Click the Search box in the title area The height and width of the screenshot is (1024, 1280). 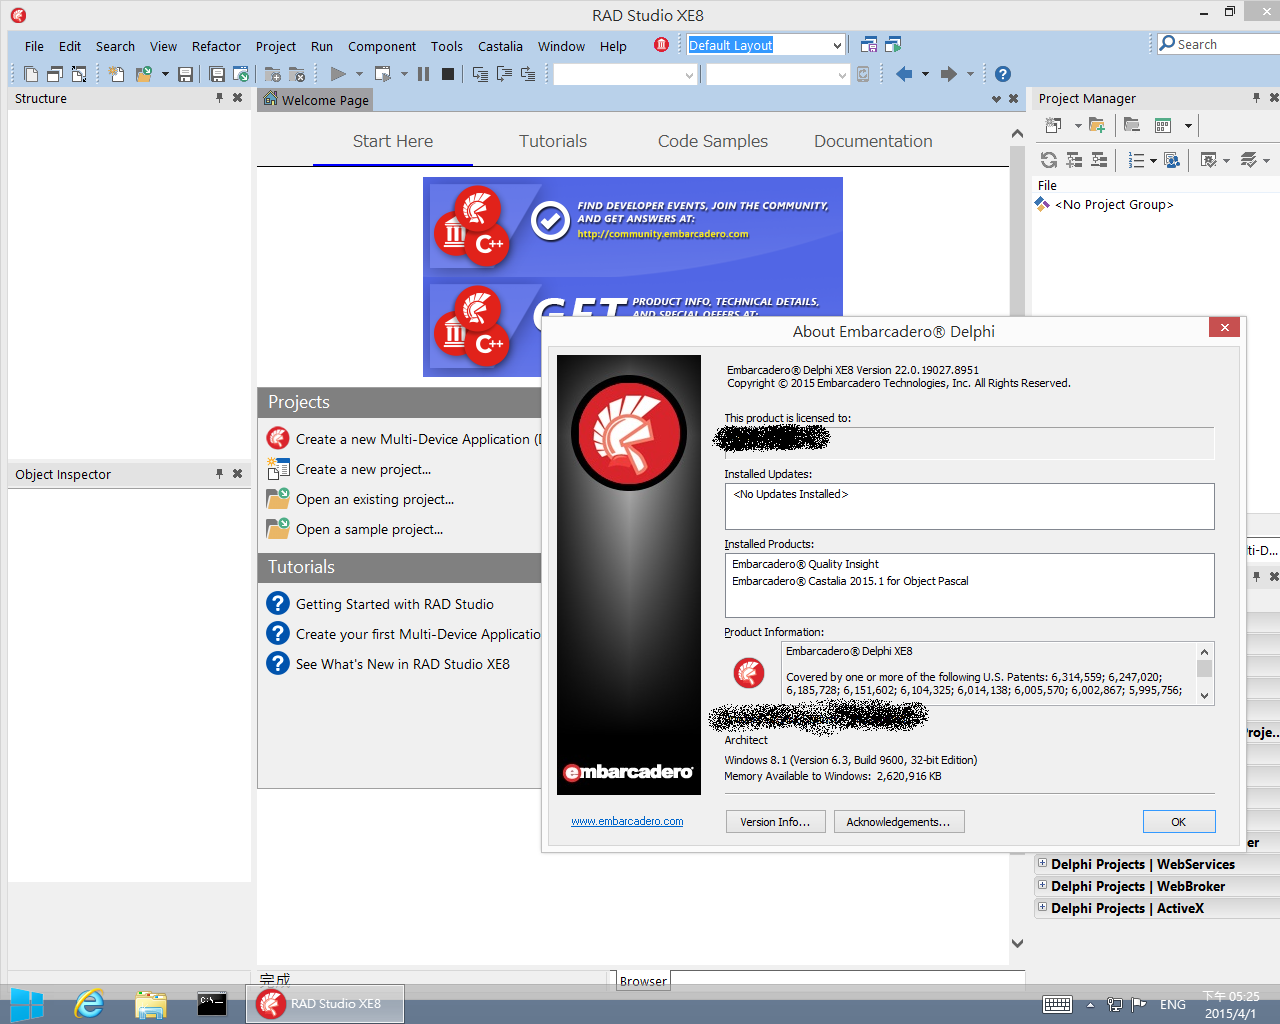click(x=1218, y=44)
